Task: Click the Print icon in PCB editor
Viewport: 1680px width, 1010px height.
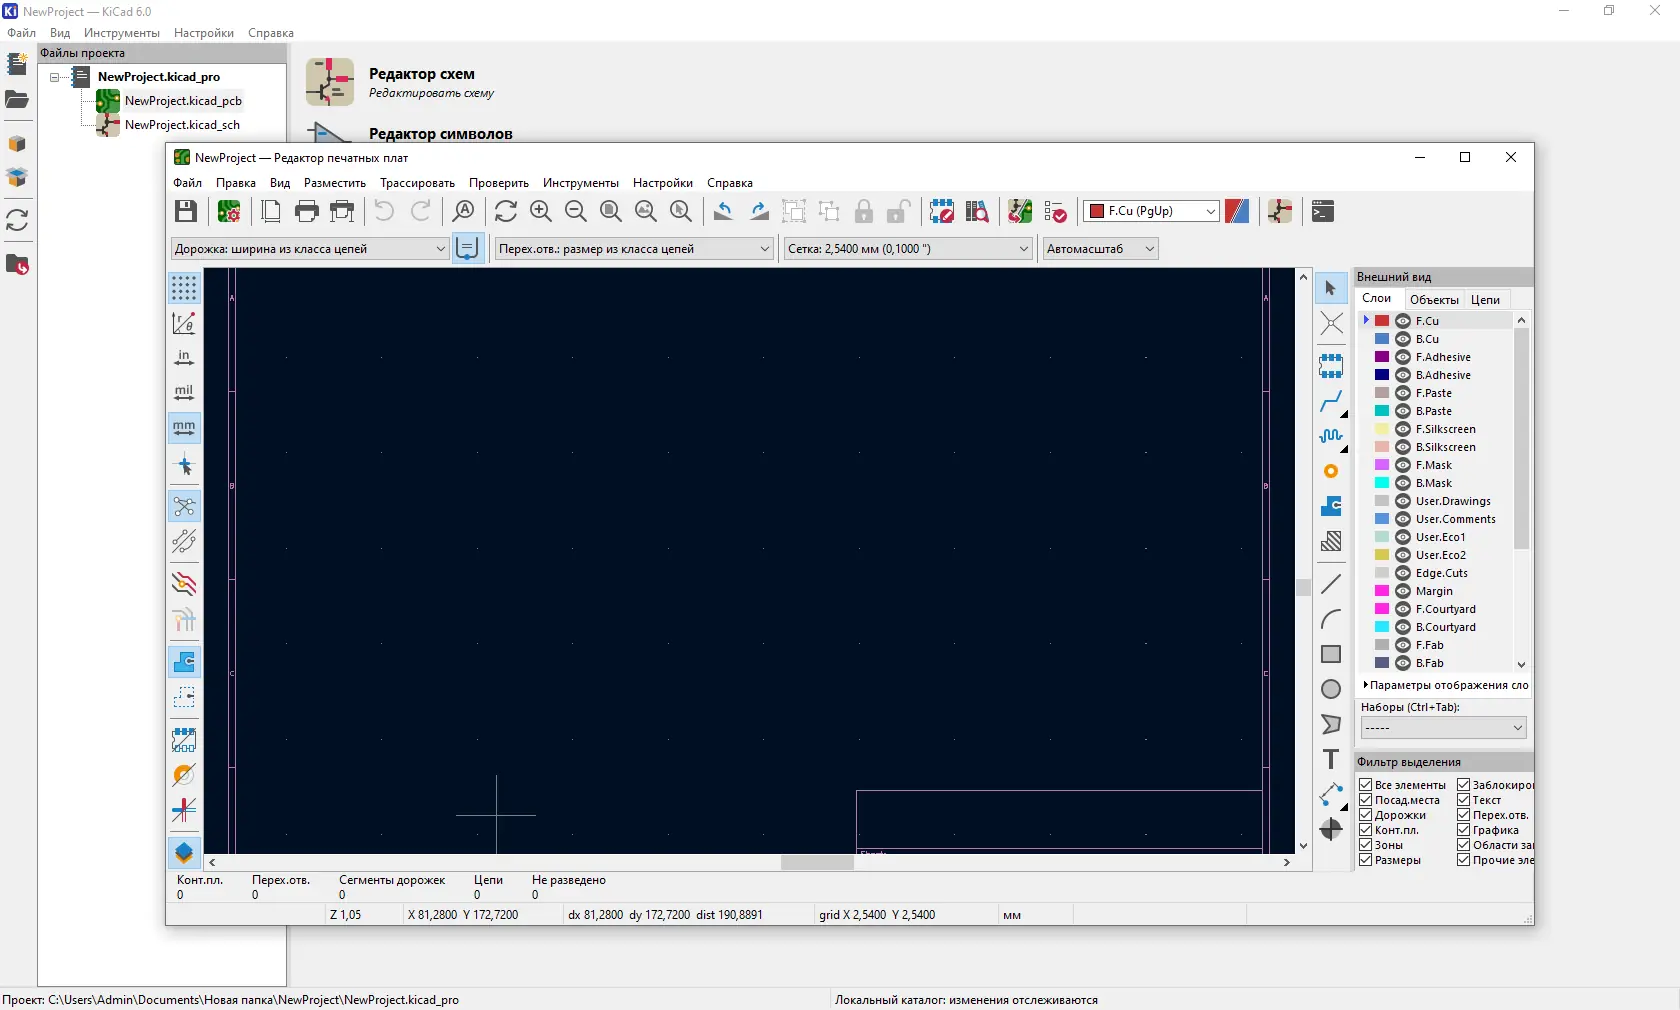Action: click(307, 211)
